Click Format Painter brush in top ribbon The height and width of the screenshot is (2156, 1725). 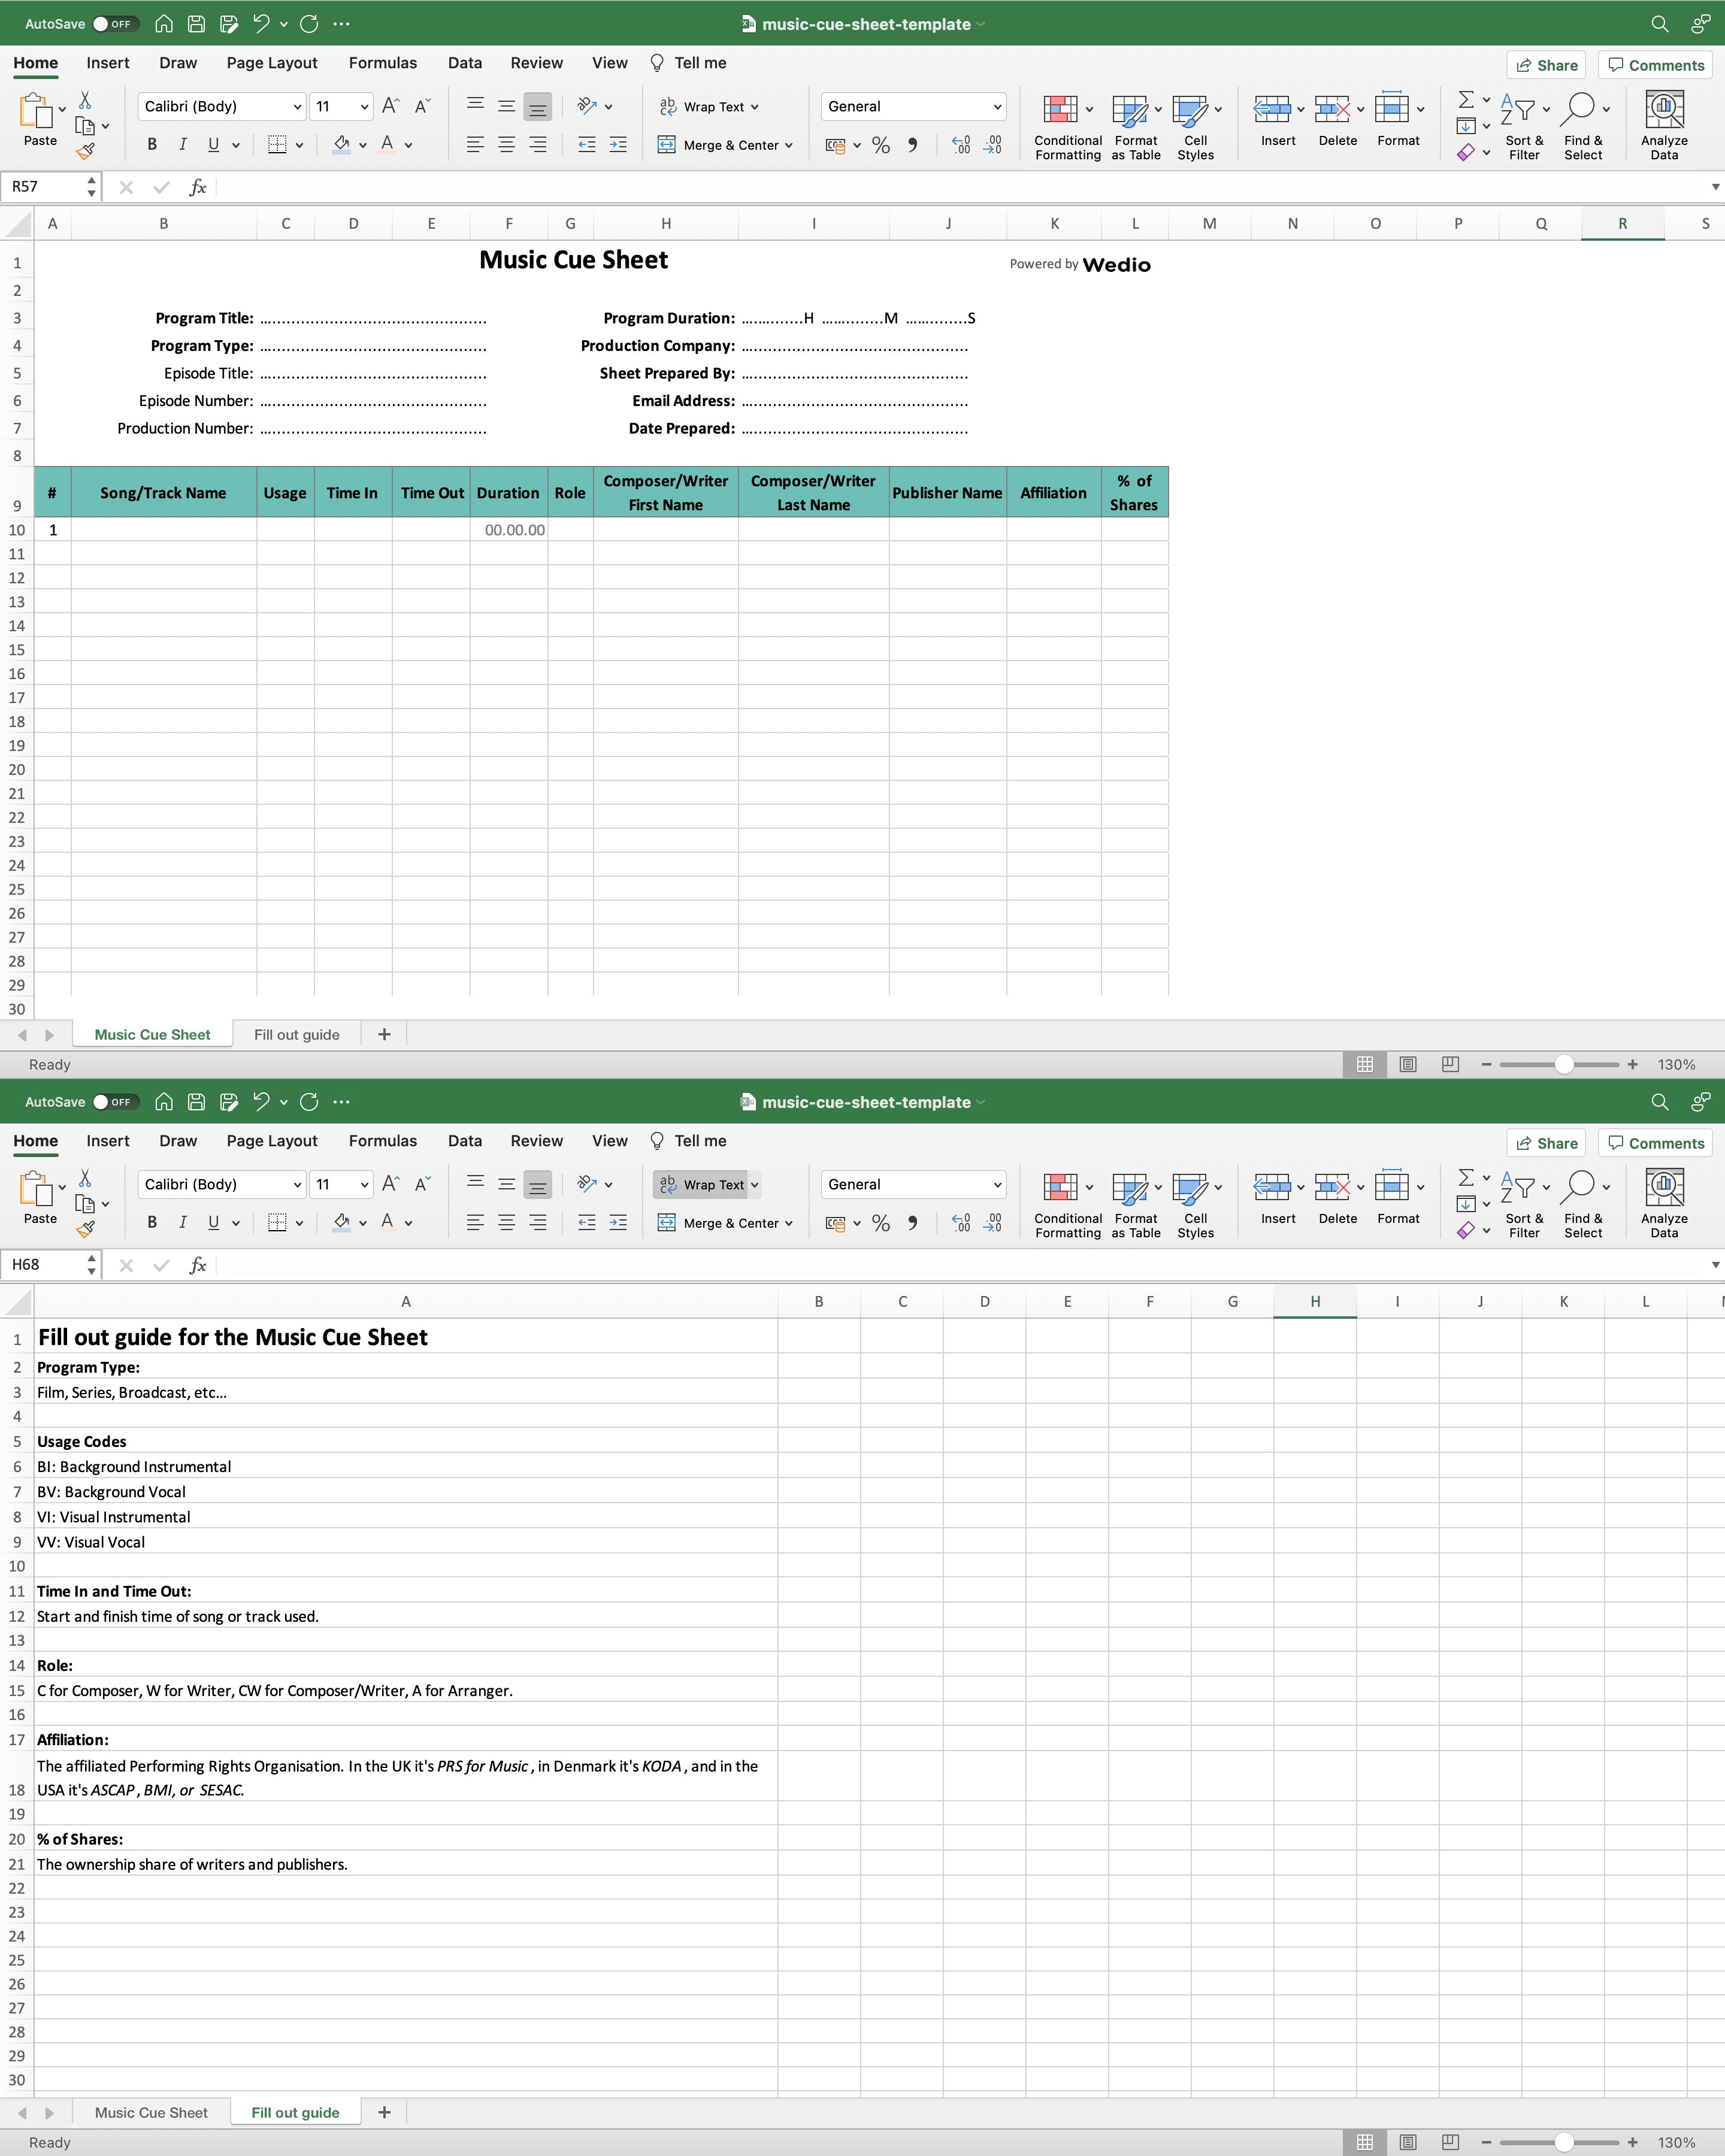86,151
